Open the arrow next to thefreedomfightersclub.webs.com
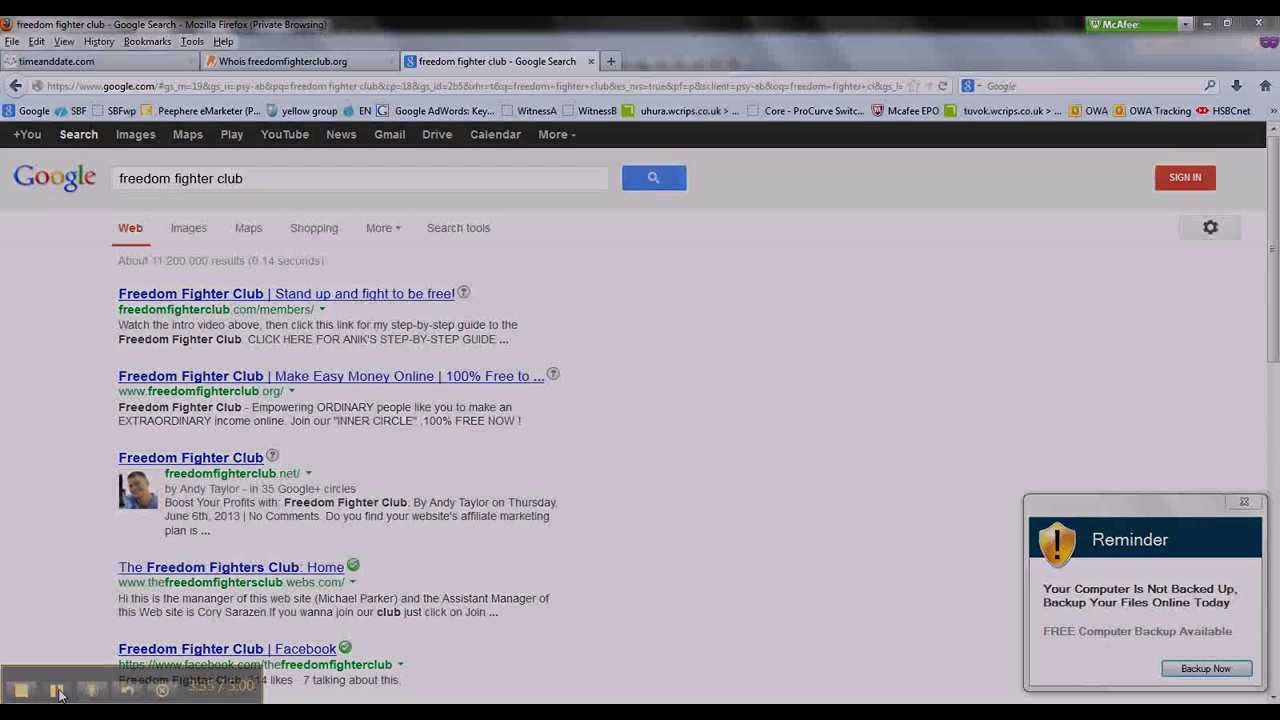1280x720 pixels. tap(353, 583)
